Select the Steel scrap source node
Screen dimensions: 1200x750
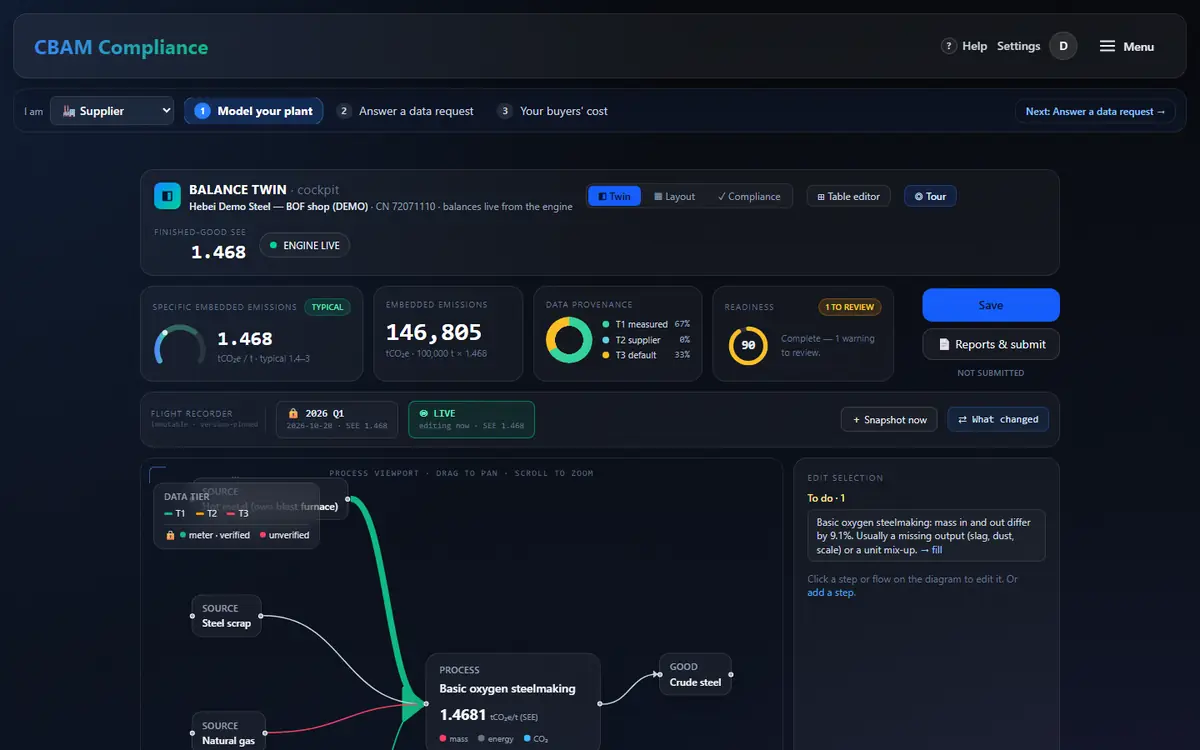tap(227, 616)
